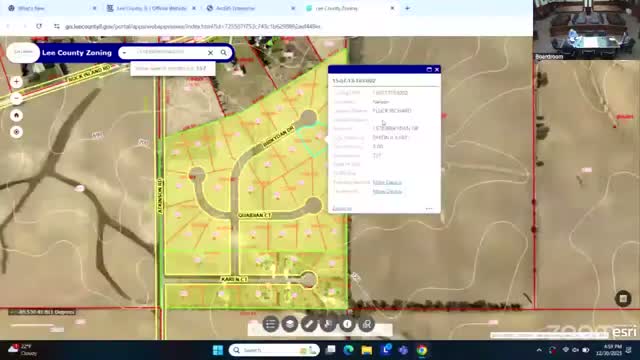Image resolution: width=640 pixels, height=360 pixels.
Task: Open first More Details link
Action: coord(387,182)
